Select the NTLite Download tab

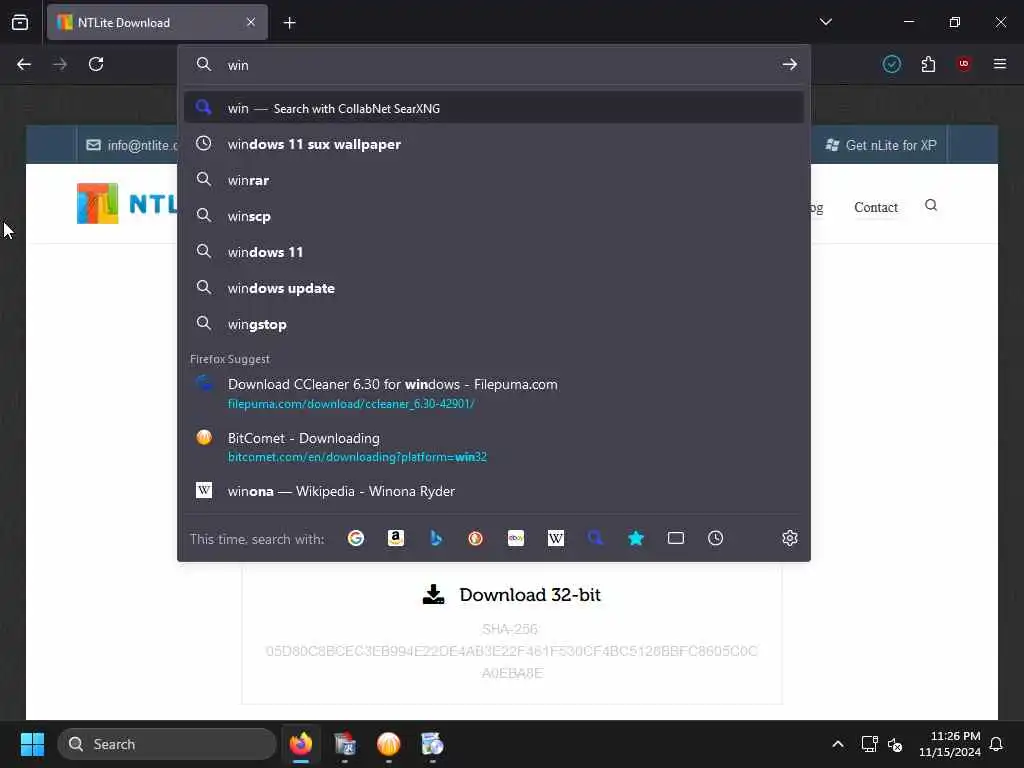point(157,22)
